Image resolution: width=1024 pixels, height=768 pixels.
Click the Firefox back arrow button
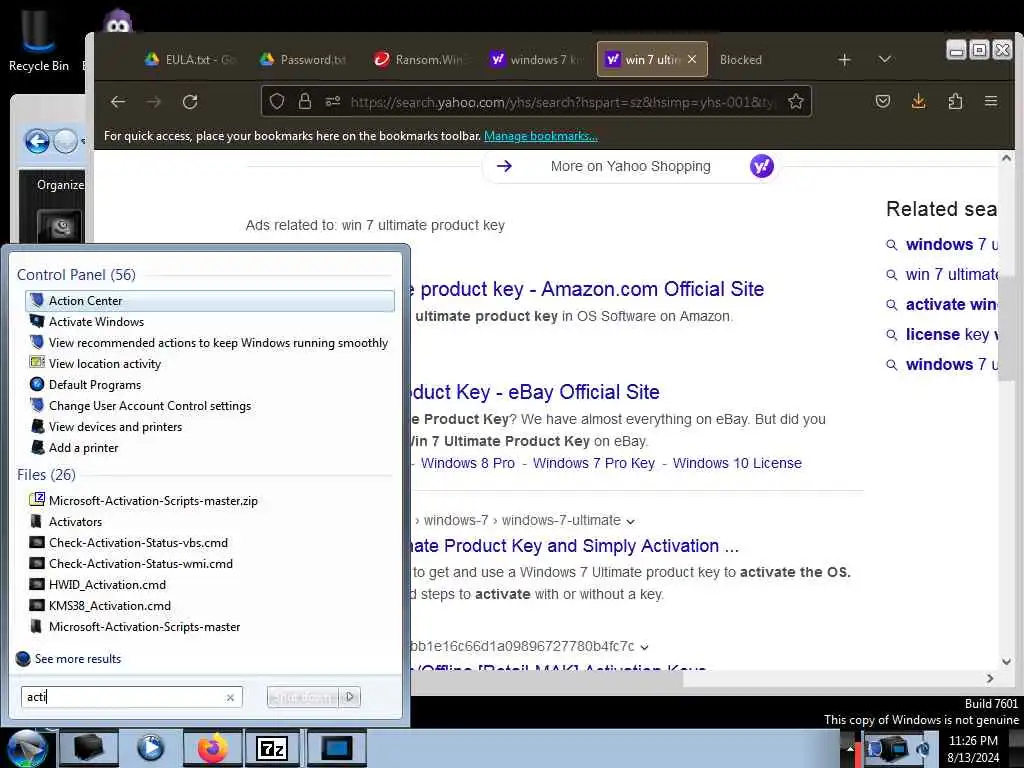point(118,101)
